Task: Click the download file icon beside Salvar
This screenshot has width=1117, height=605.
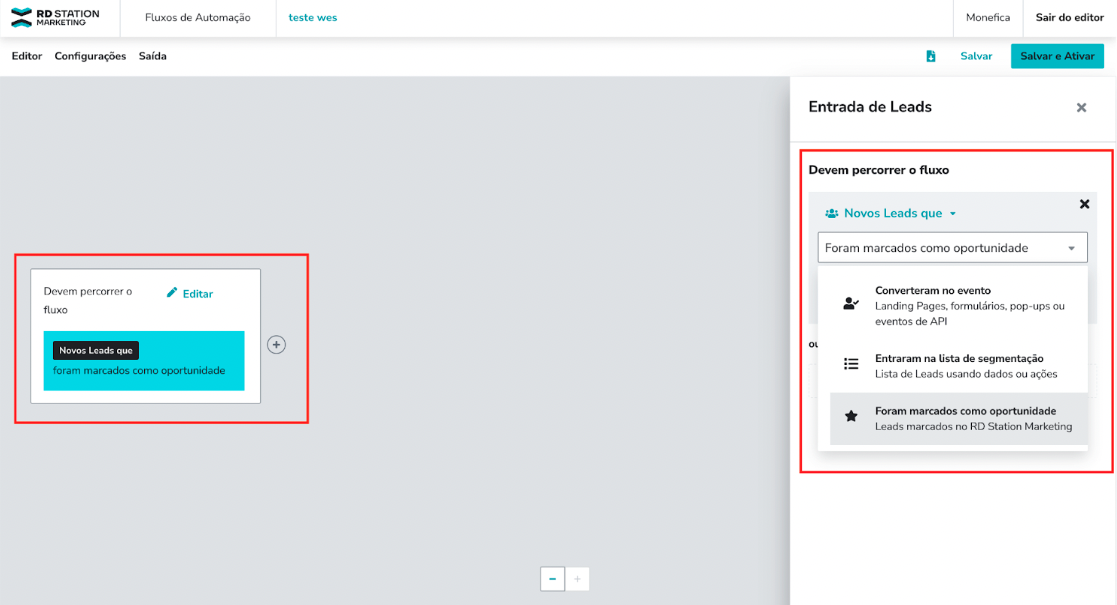Action: pos(931,56)
